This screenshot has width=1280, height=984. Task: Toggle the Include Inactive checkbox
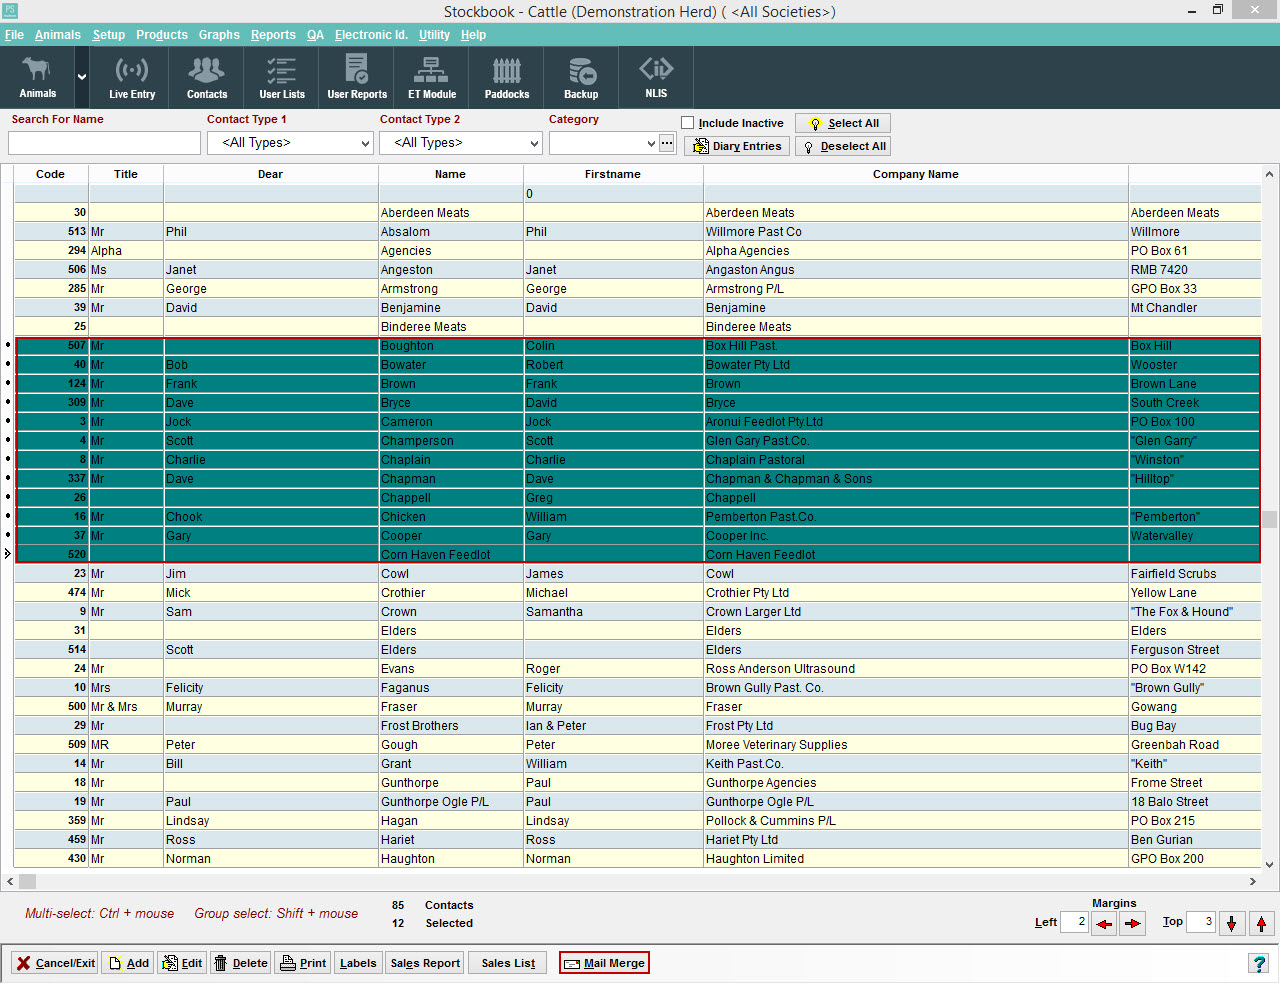(688, 123)
